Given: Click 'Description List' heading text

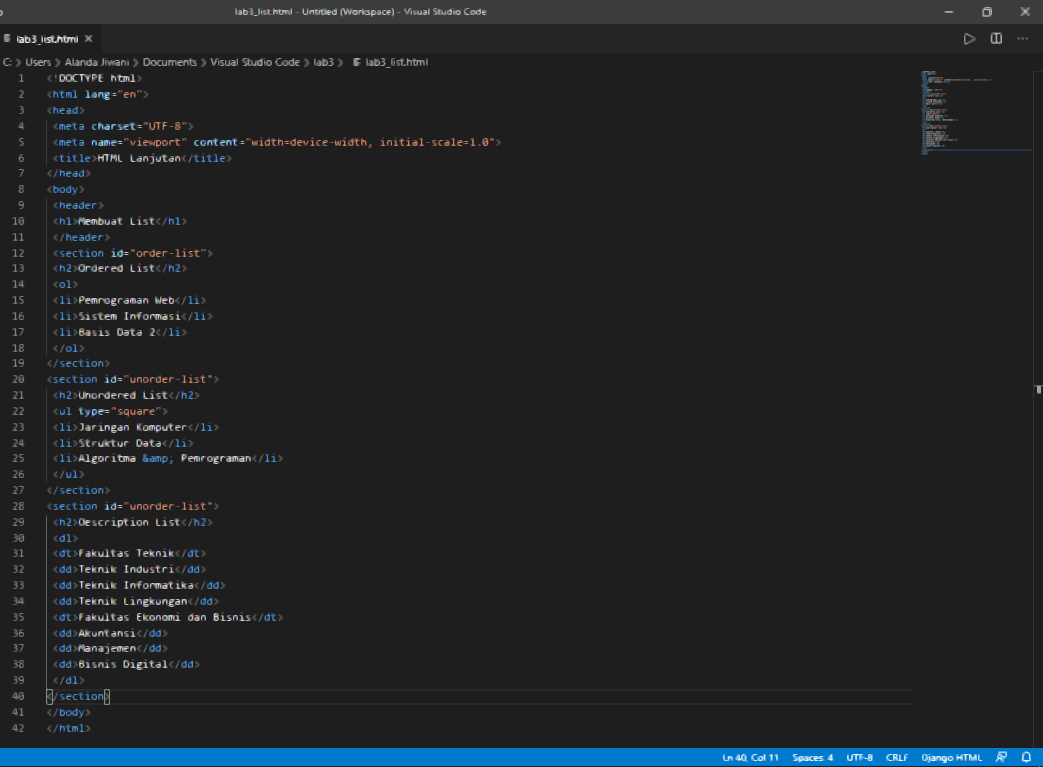Looking at the screenshot, I should pos(129,522).
